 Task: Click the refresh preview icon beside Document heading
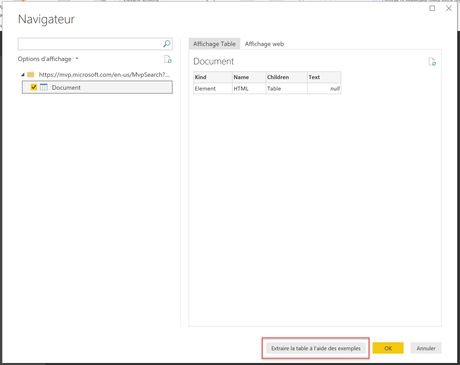[432, 62]
